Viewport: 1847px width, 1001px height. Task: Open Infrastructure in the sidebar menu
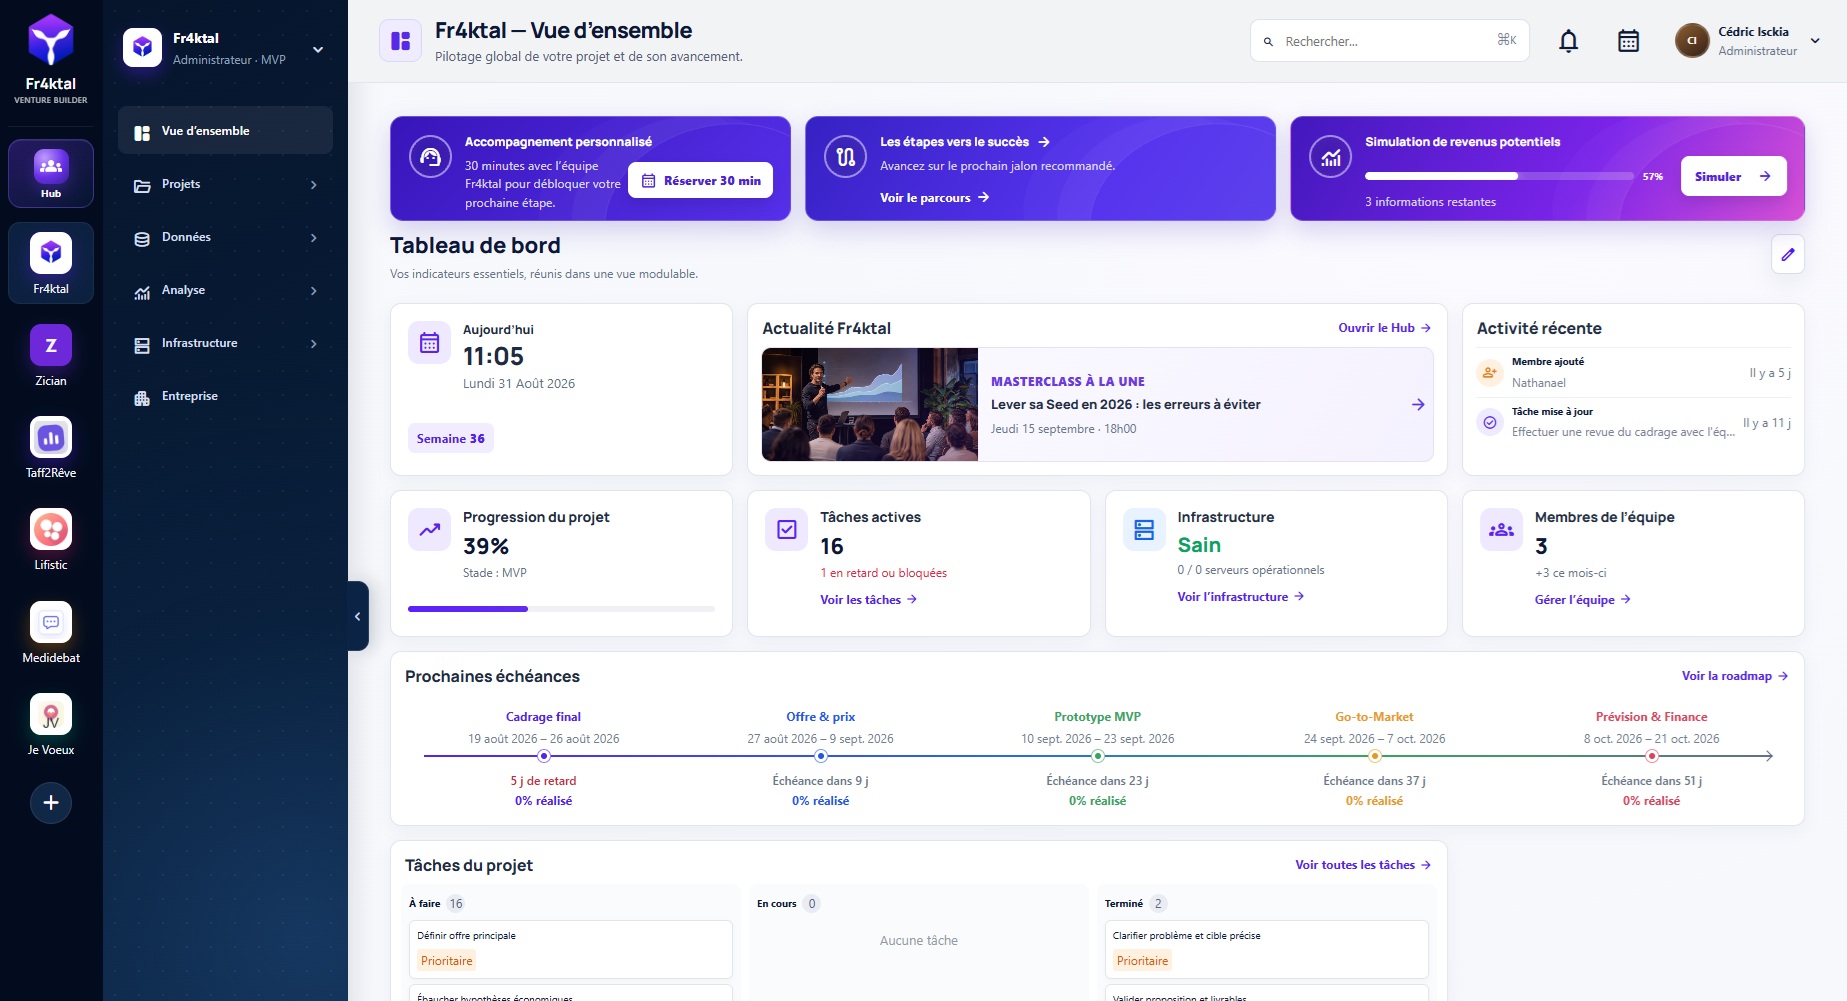coord(225,343)
